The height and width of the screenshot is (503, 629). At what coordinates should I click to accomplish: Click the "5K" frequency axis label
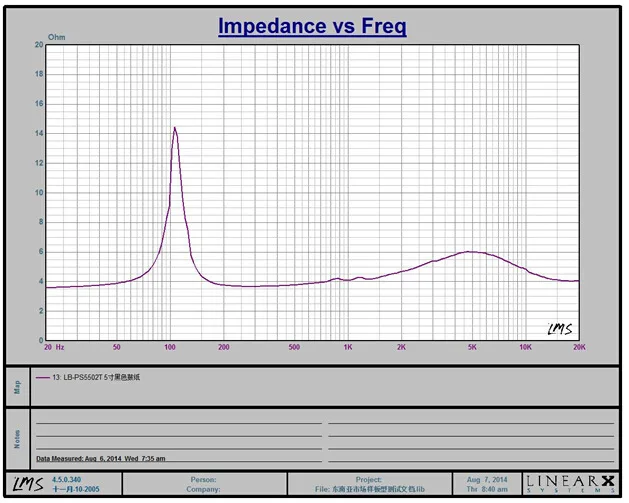[472, 347]
